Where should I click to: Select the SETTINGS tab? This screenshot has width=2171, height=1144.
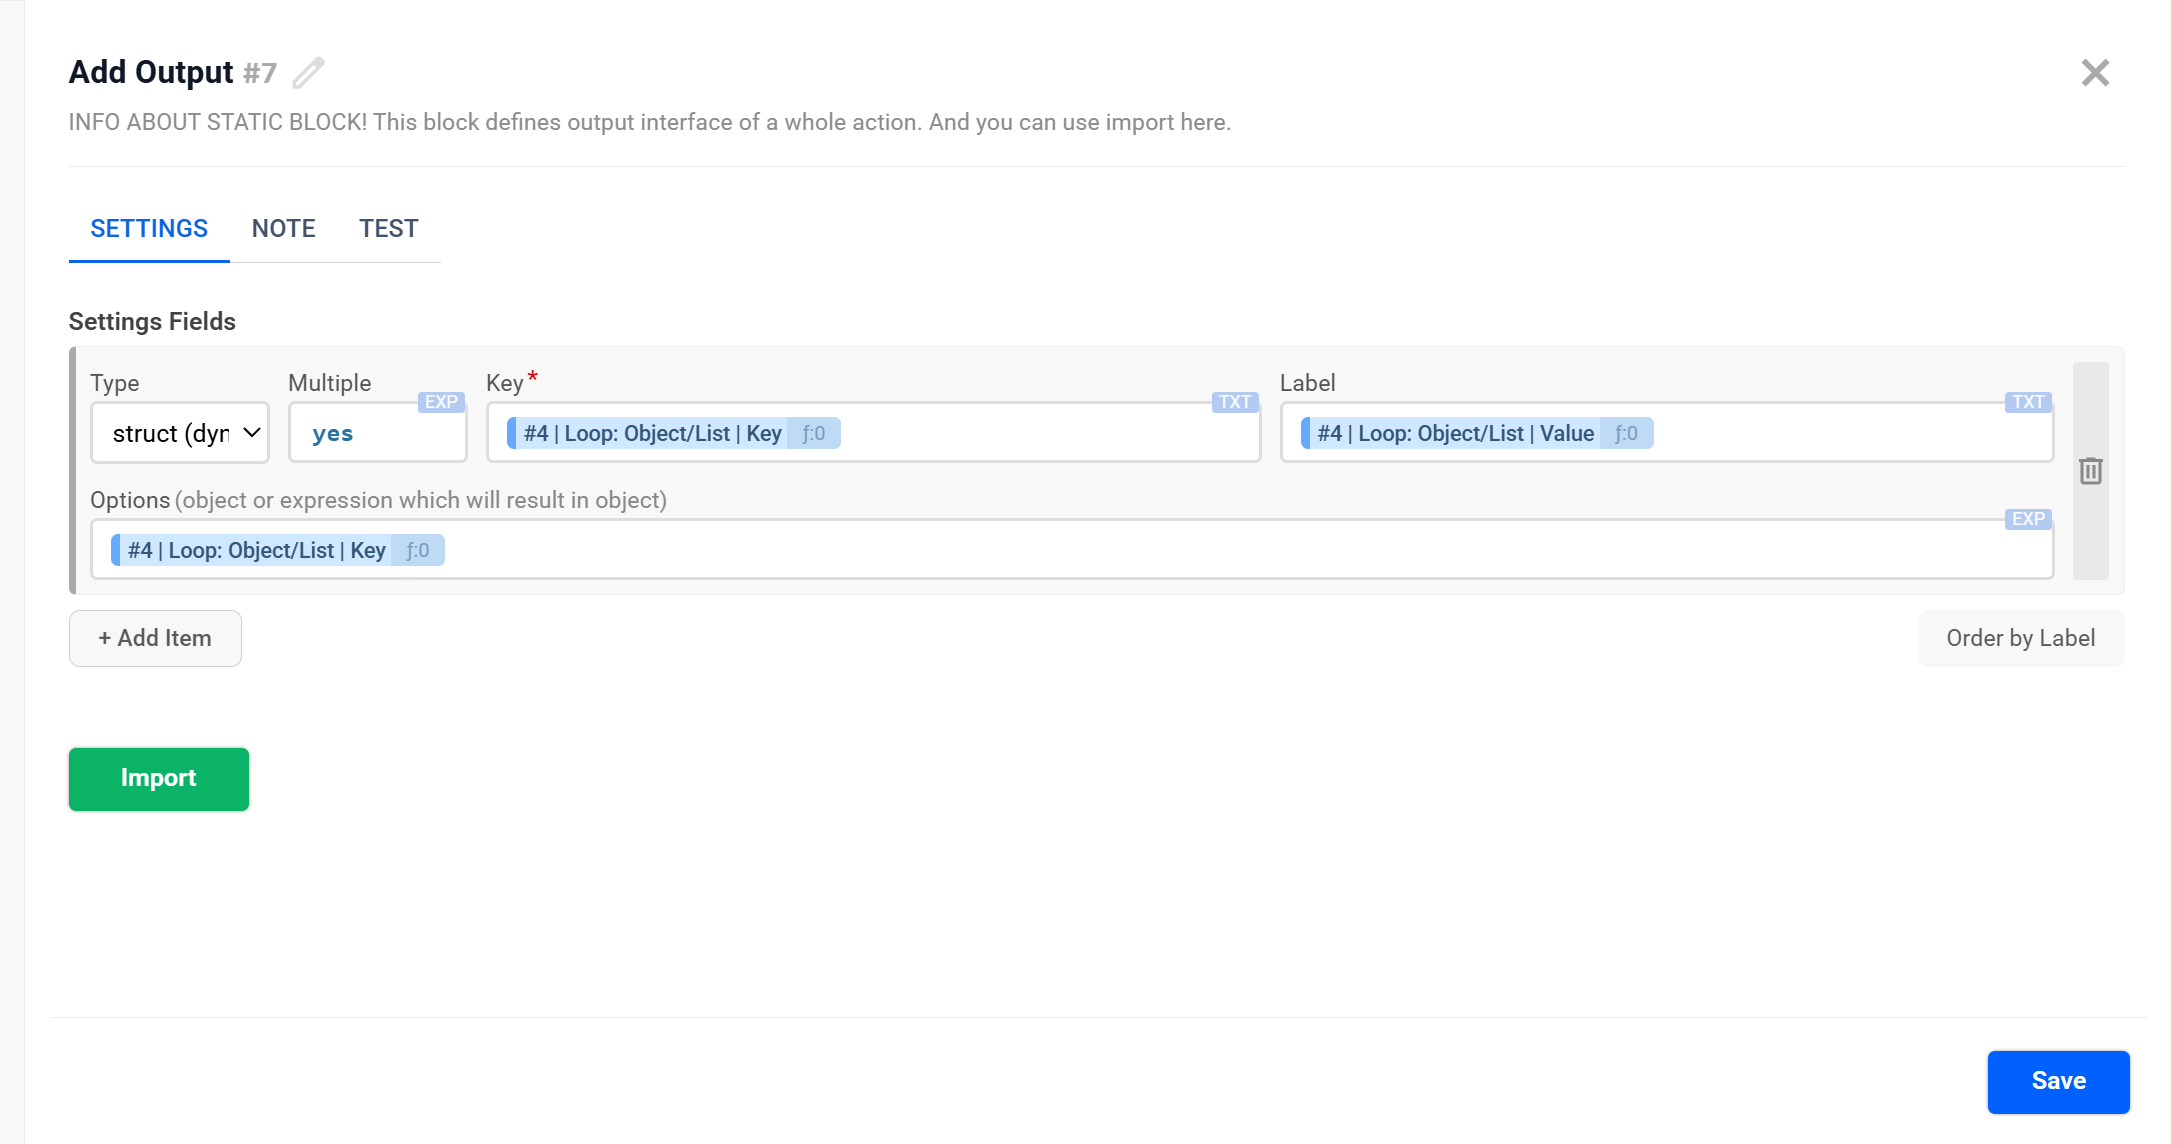(149, 229)
